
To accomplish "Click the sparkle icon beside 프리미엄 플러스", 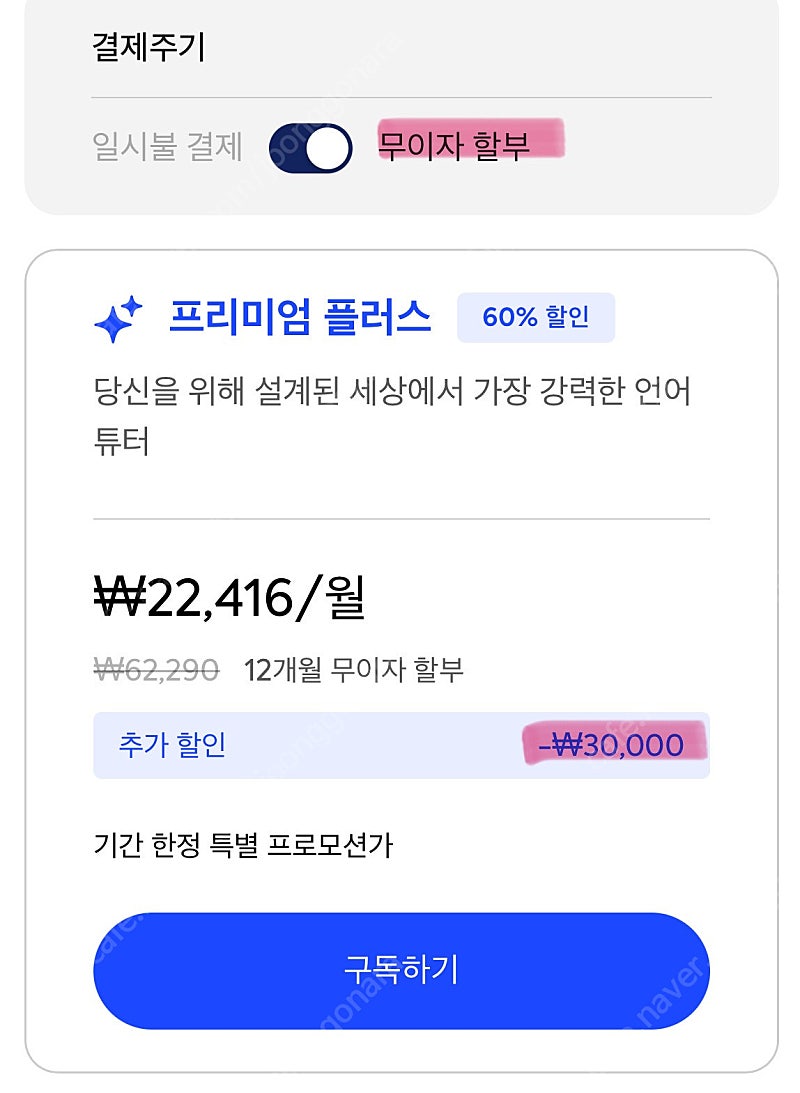I will point(118,319).
